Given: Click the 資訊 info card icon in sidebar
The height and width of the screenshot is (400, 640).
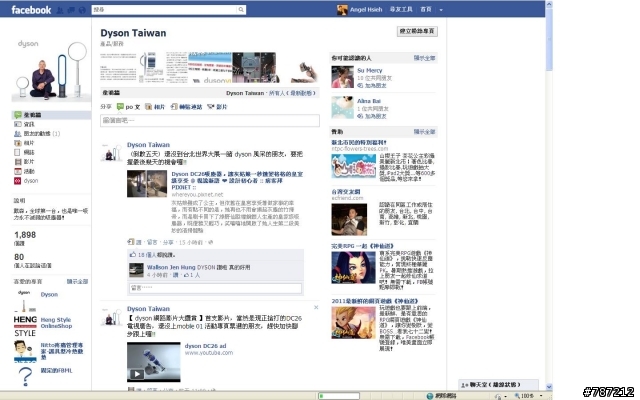Looking at the screenshot, I should [17, 124].
